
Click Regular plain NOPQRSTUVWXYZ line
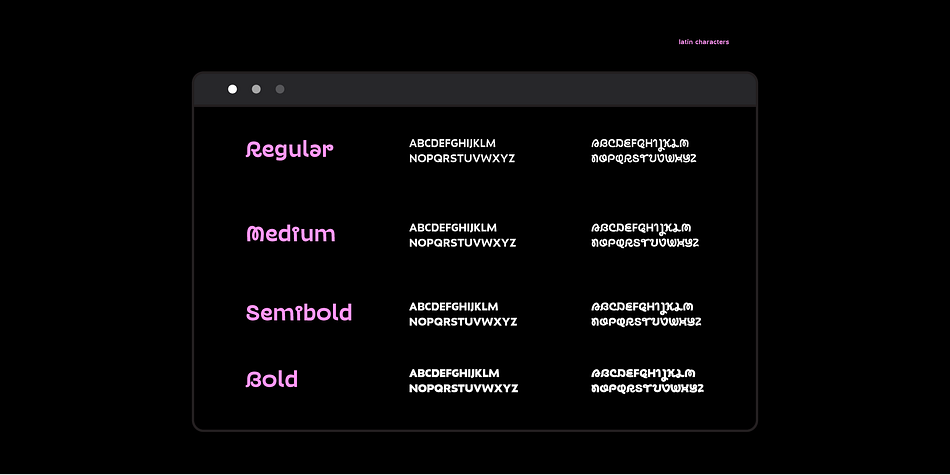(462, 159)
